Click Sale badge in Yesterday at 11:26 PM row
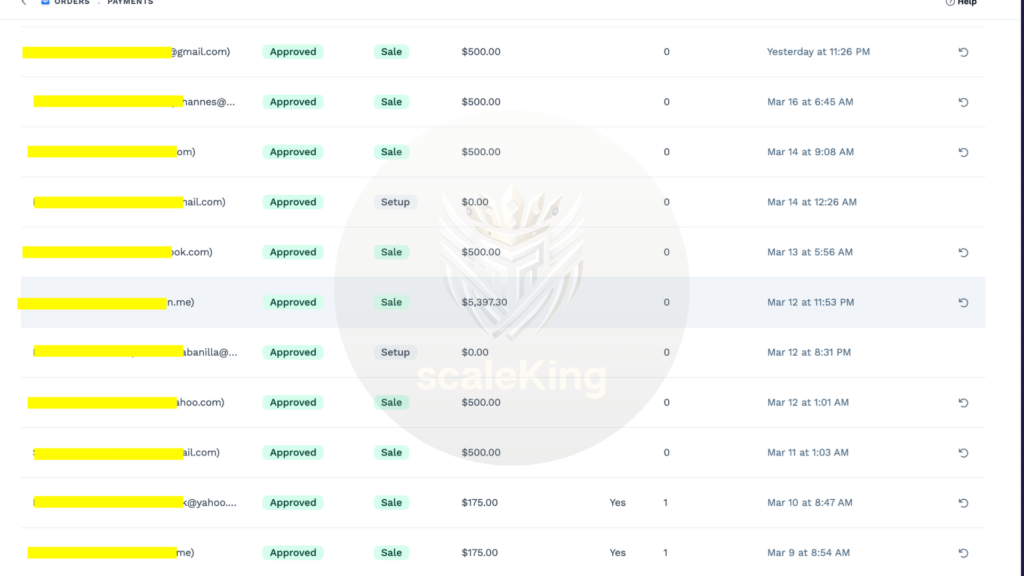1024x576 pixels. tap(391, 52)
